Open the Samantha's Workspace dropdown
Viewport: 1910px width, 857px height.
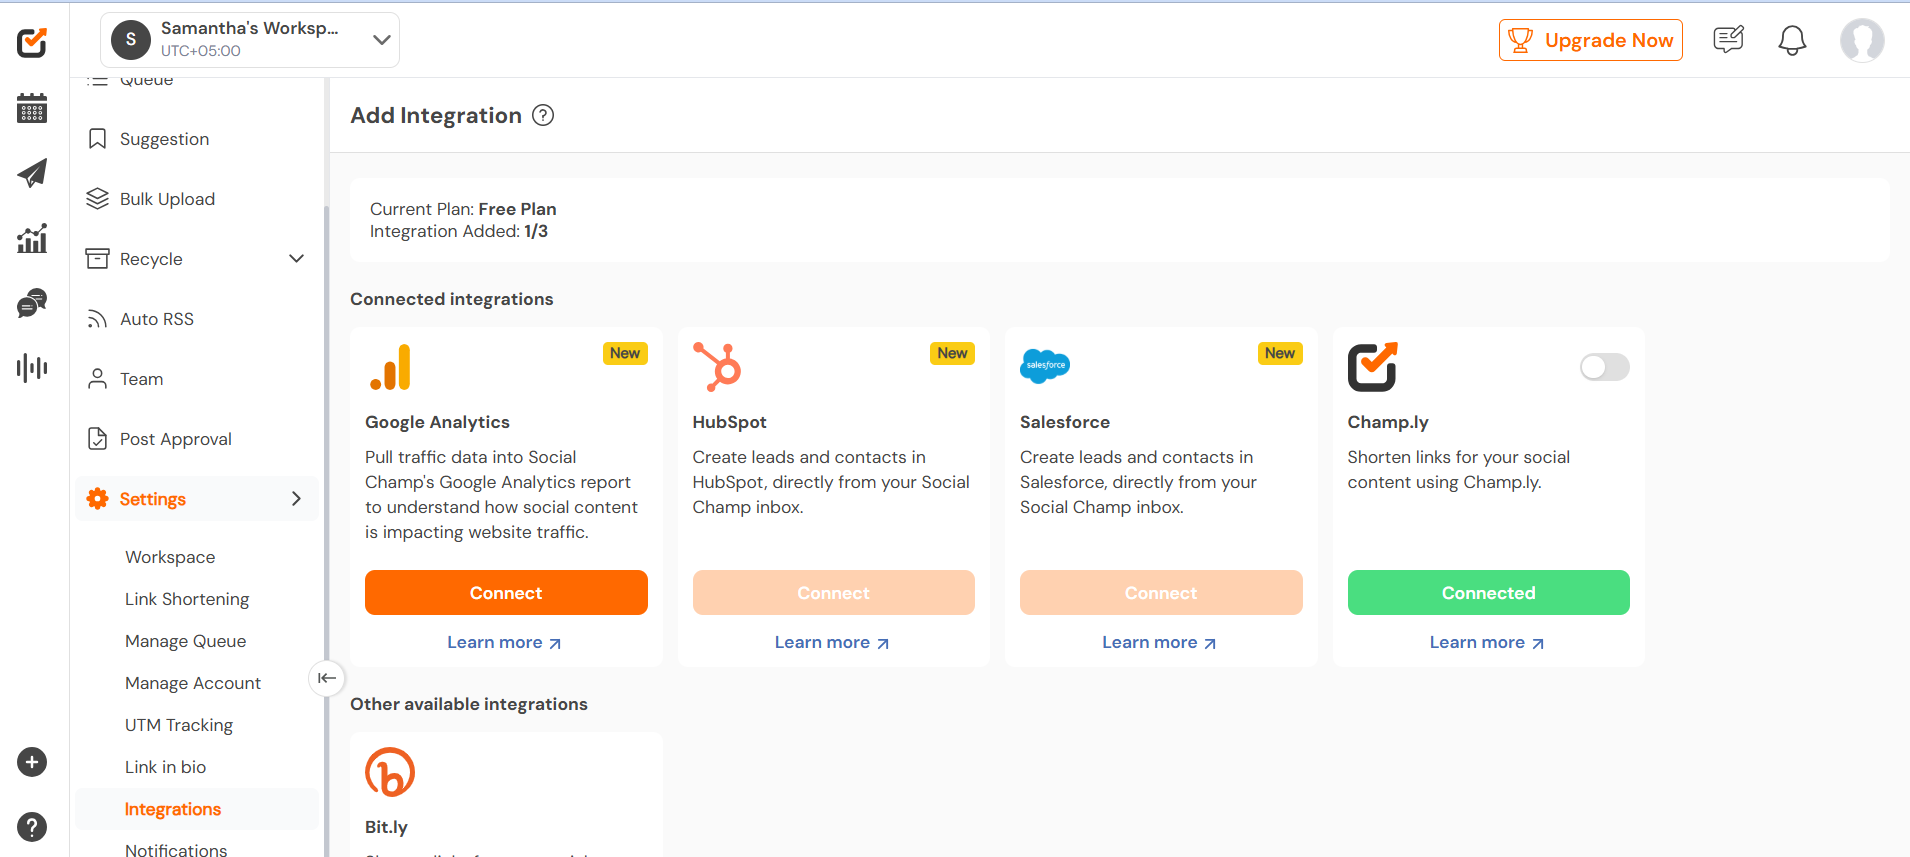(x=250, y=40)
